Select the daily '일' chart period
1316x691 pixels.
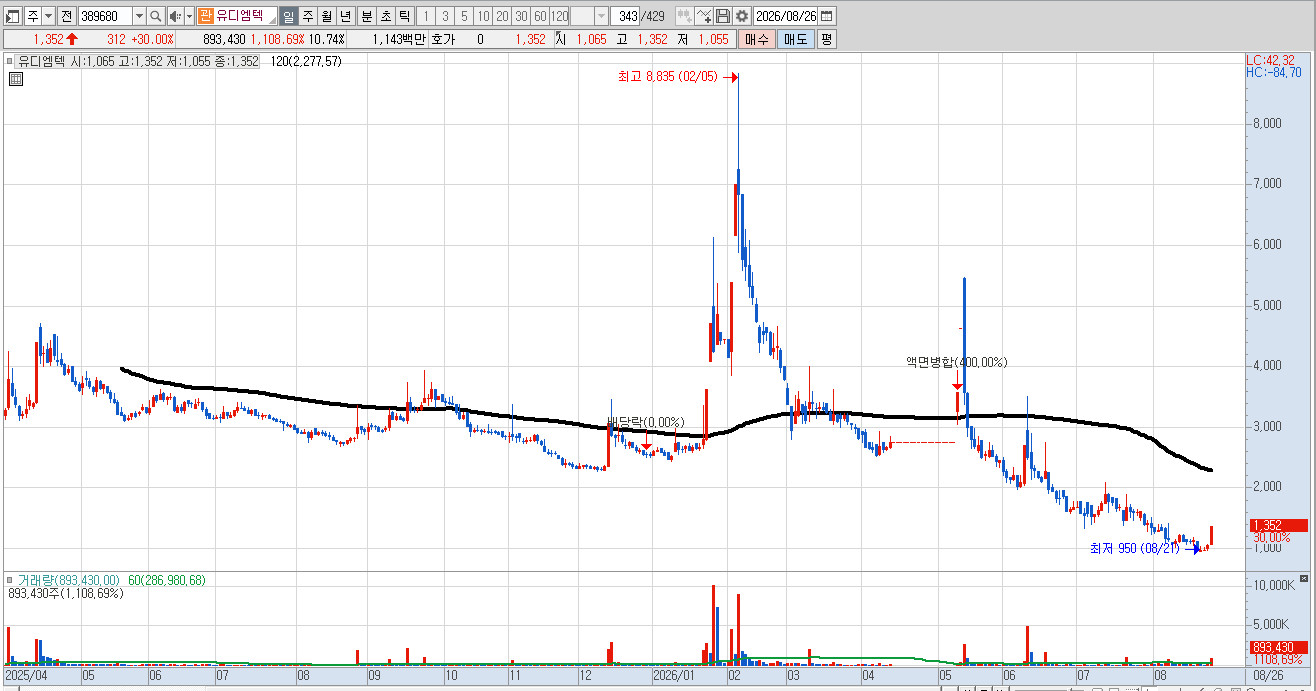[x=288, y=16]
